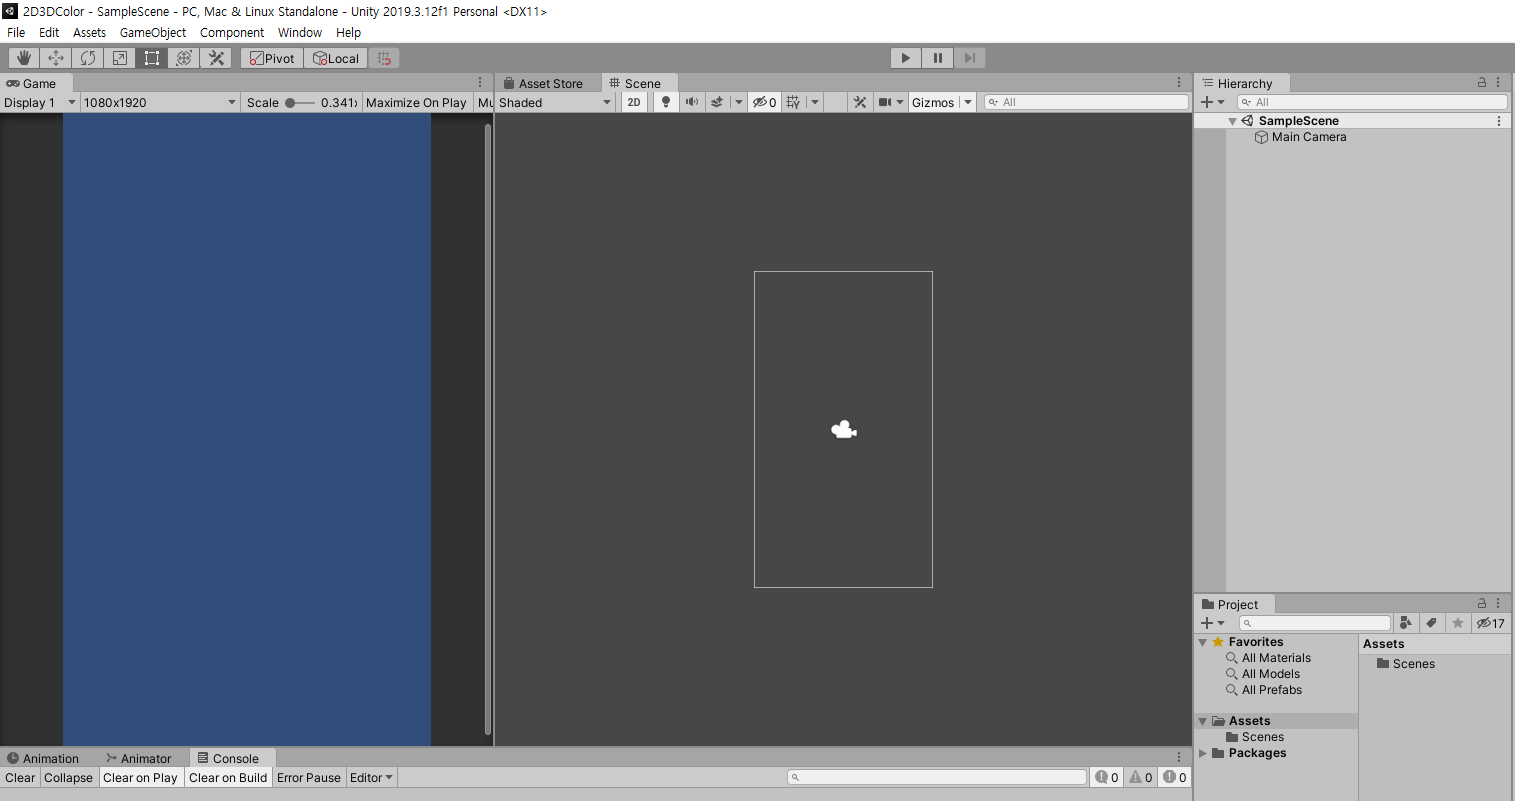Open the Window menu

tap(300, 32)
